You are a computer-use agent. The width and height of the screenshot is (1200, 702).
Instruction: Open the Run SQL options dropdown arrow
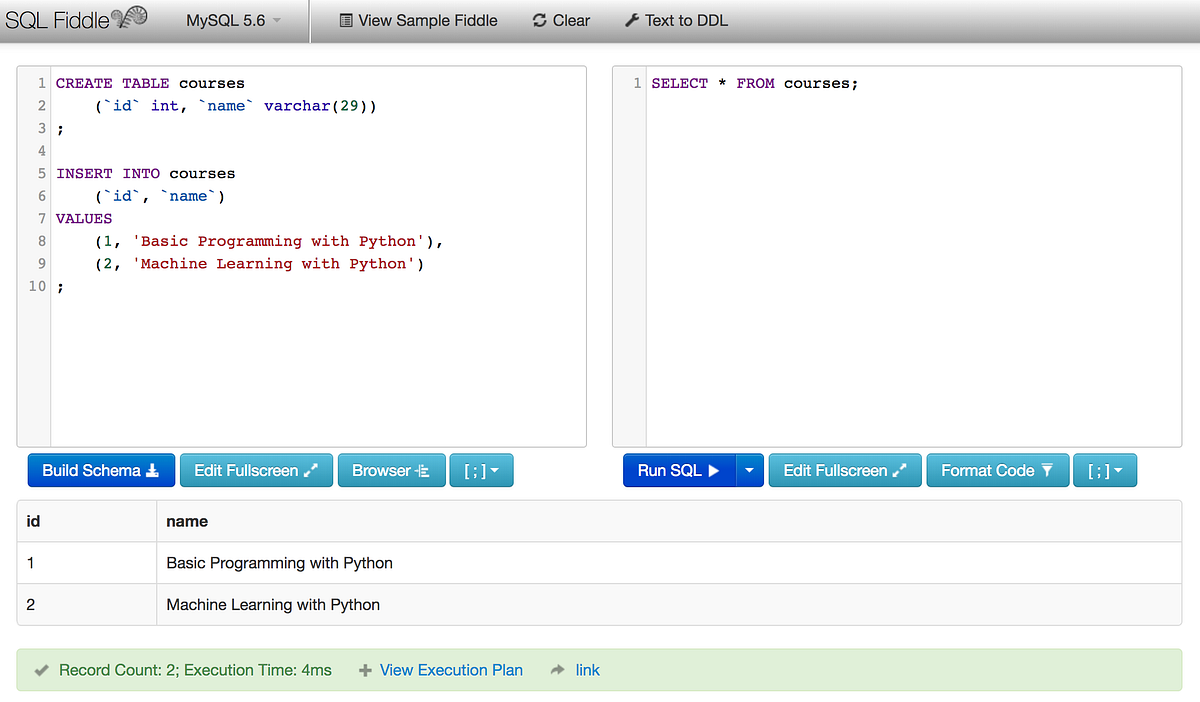(x=750, y=470)
